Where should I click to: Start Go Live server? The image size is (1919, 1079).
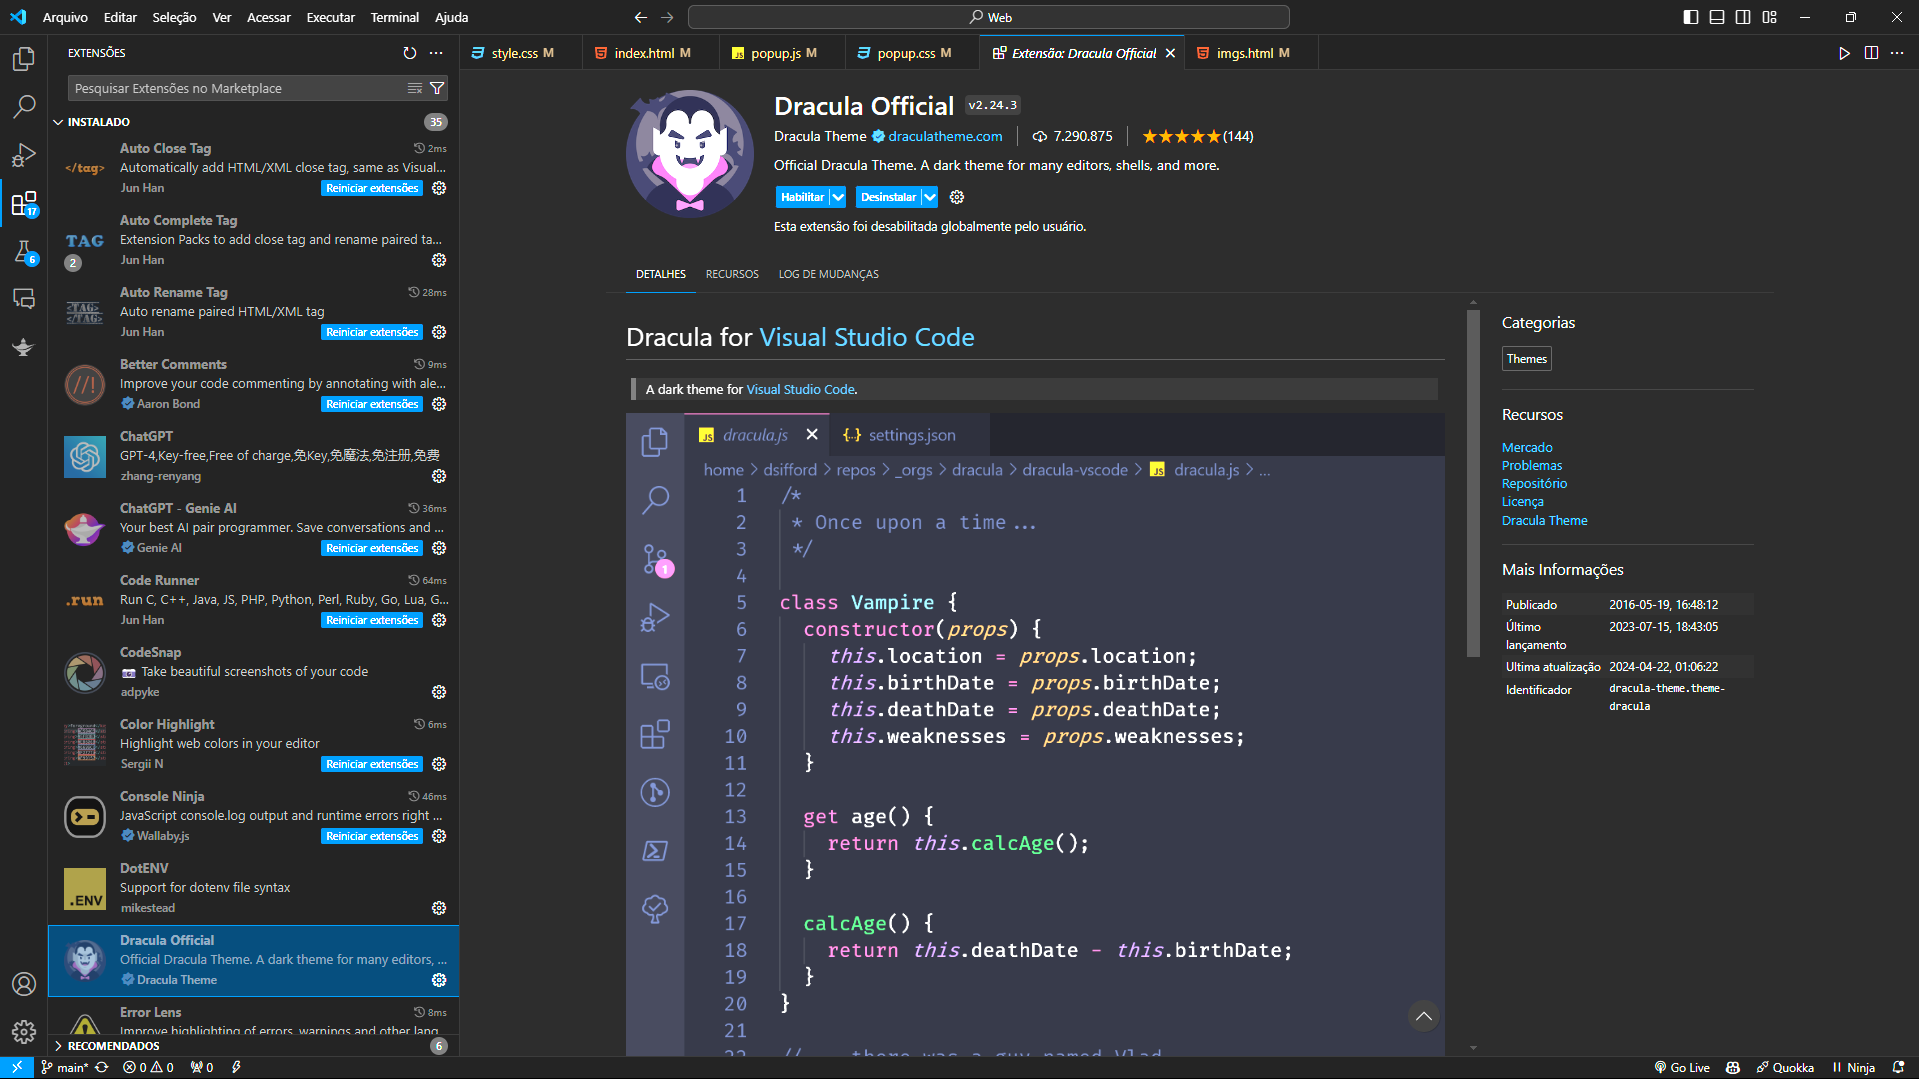click(x=1682, y=1067)
